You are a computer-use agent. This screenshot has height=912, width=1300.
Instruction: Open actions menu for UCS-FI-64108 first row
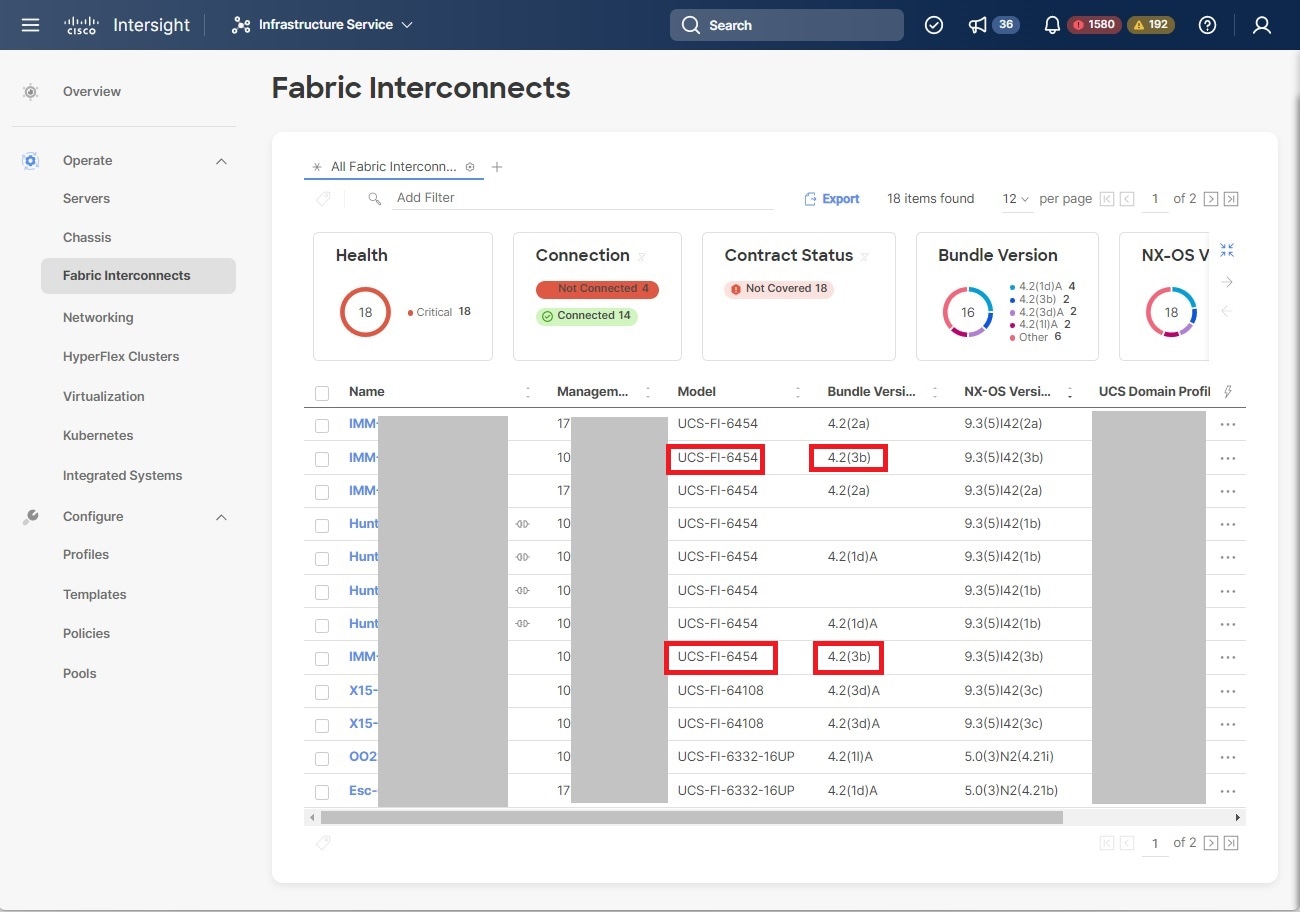pos(1228,692)
